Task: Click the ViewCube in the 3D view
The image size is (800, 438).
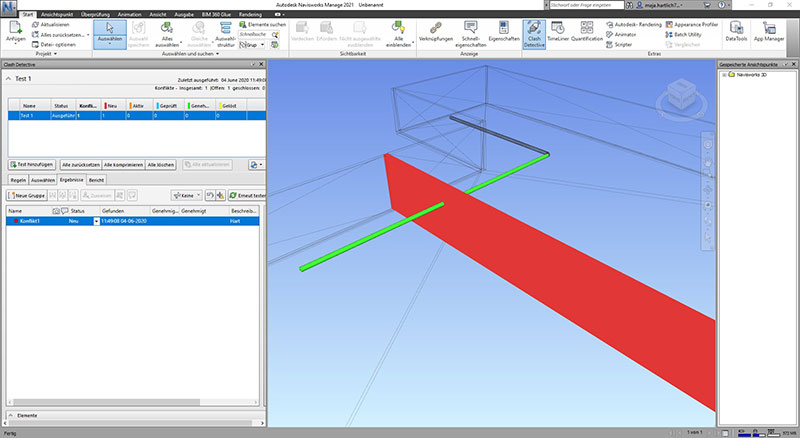Action: tap(681, 97)
